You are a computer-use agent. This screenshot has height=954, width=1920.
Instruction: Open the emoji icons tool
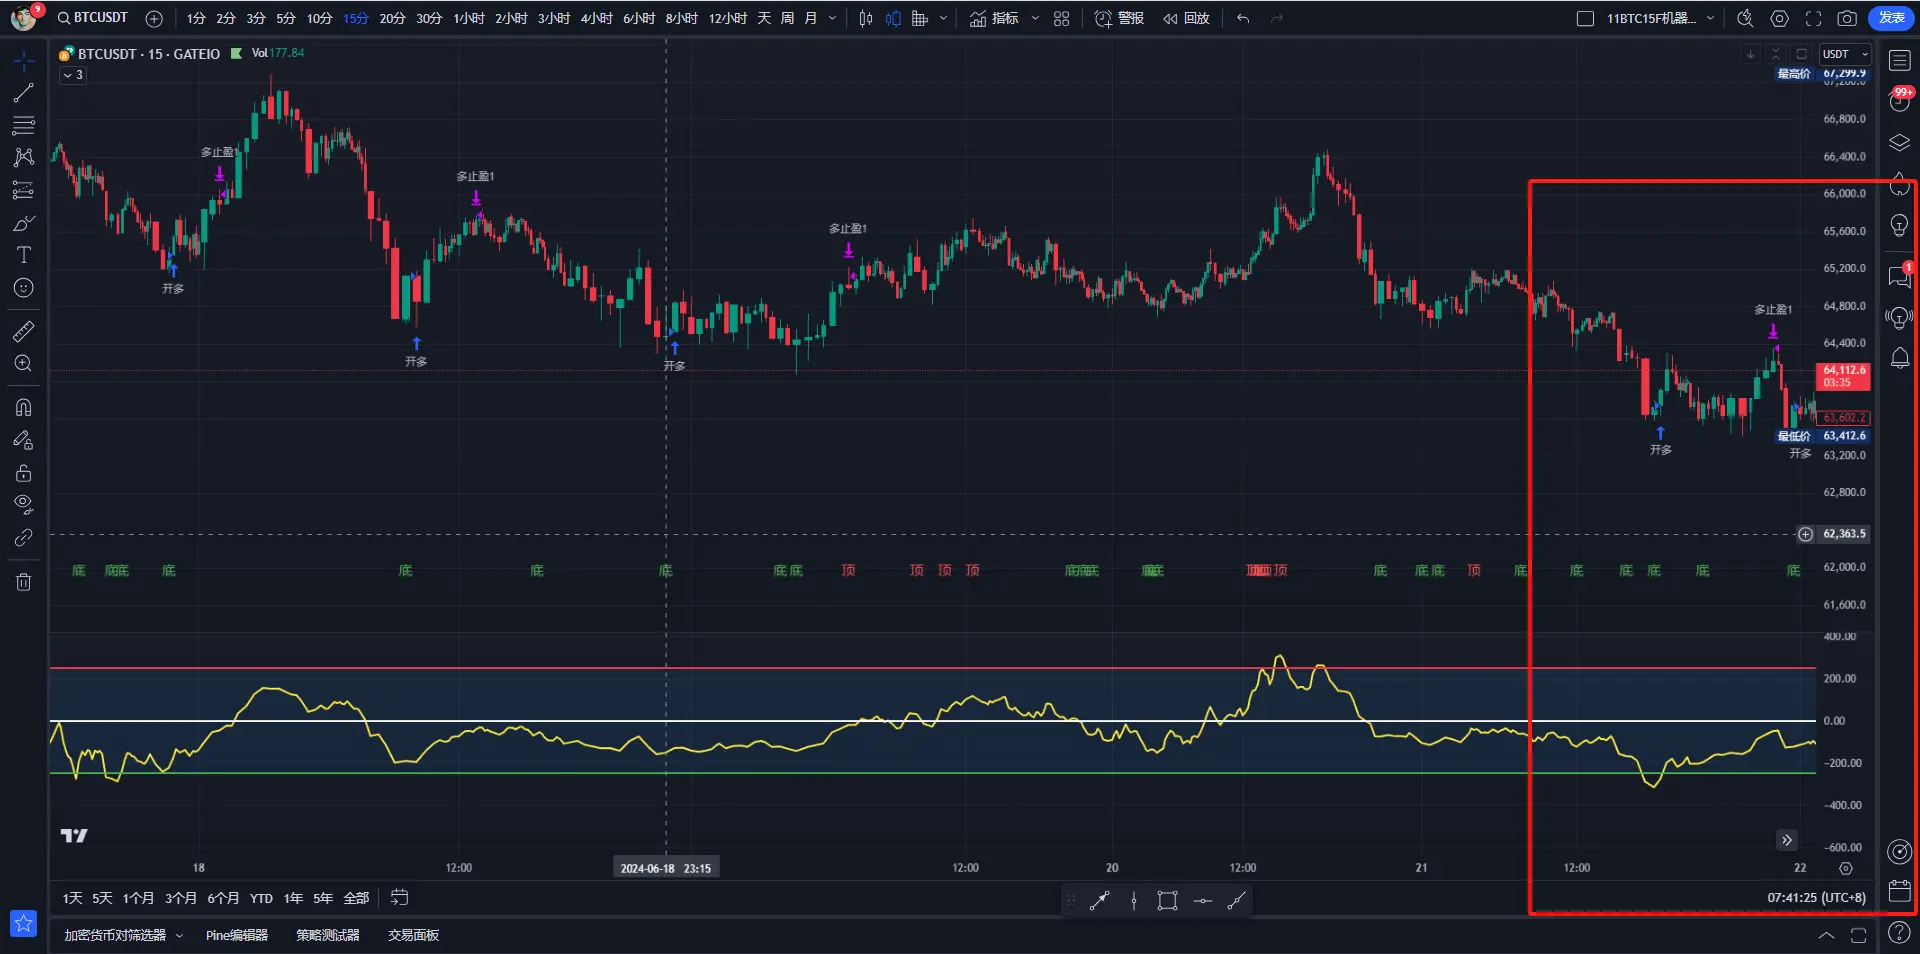(x=24, y=288)
